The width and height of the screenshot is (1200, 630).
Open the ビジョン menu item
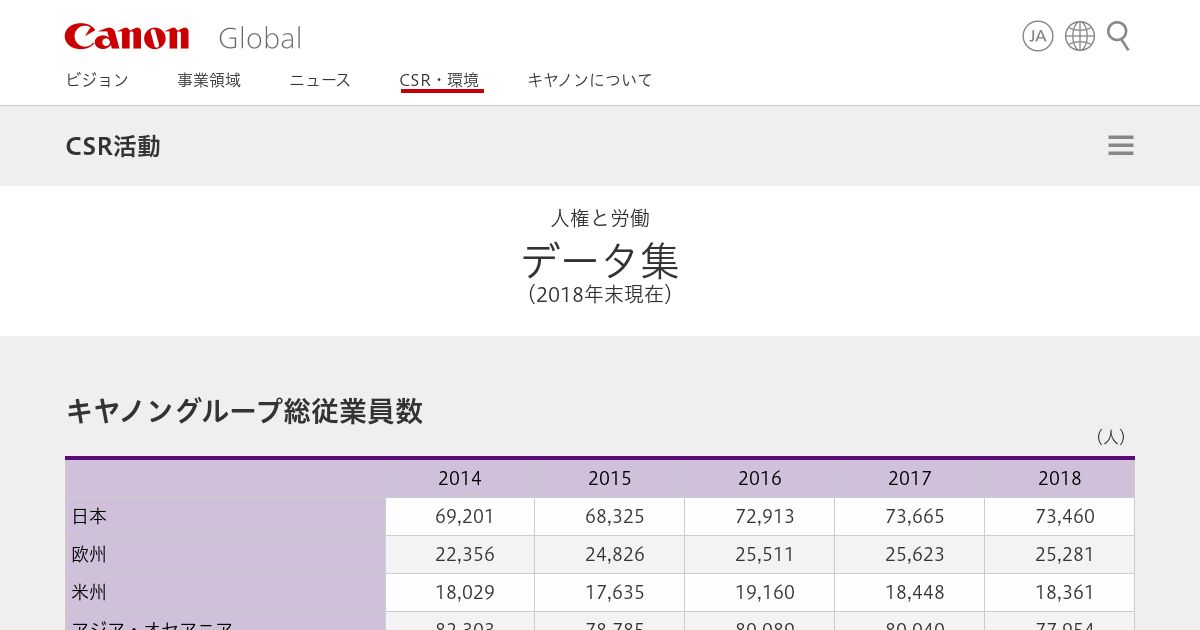97,80
